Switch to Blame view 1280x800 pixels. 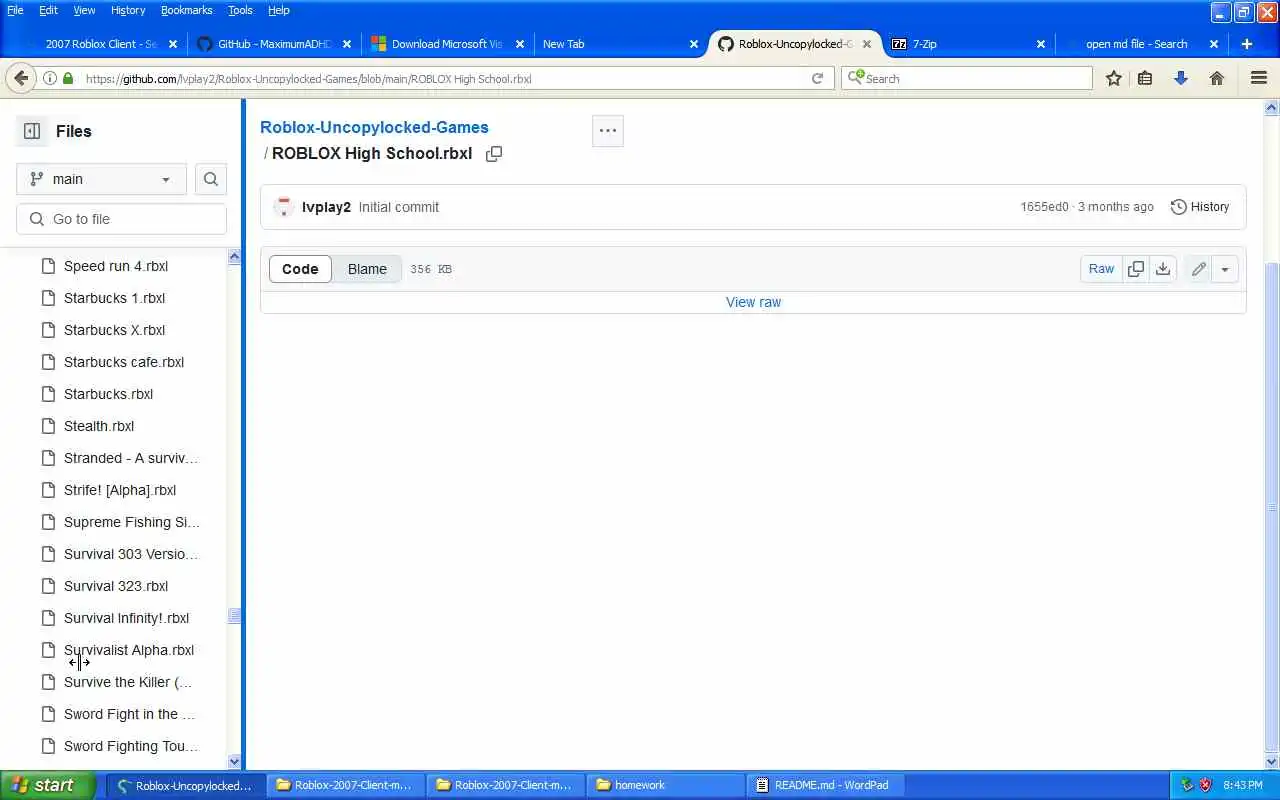click(367, 269)
